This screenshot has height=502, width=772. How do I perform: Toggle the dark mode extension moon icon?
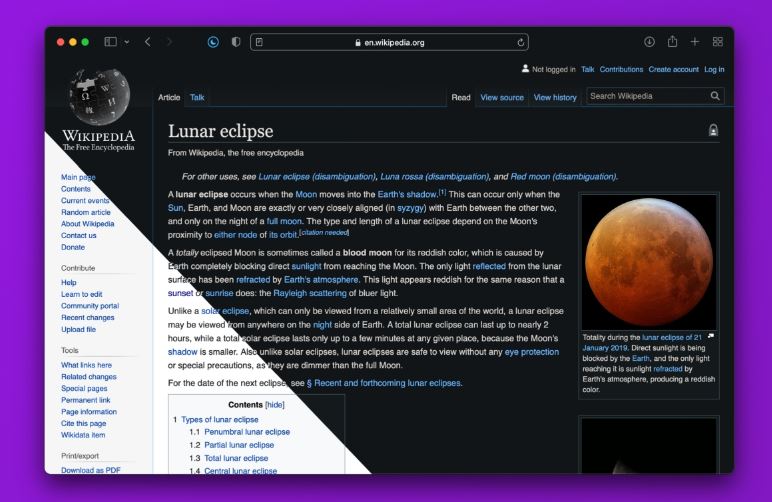[213, 42]
